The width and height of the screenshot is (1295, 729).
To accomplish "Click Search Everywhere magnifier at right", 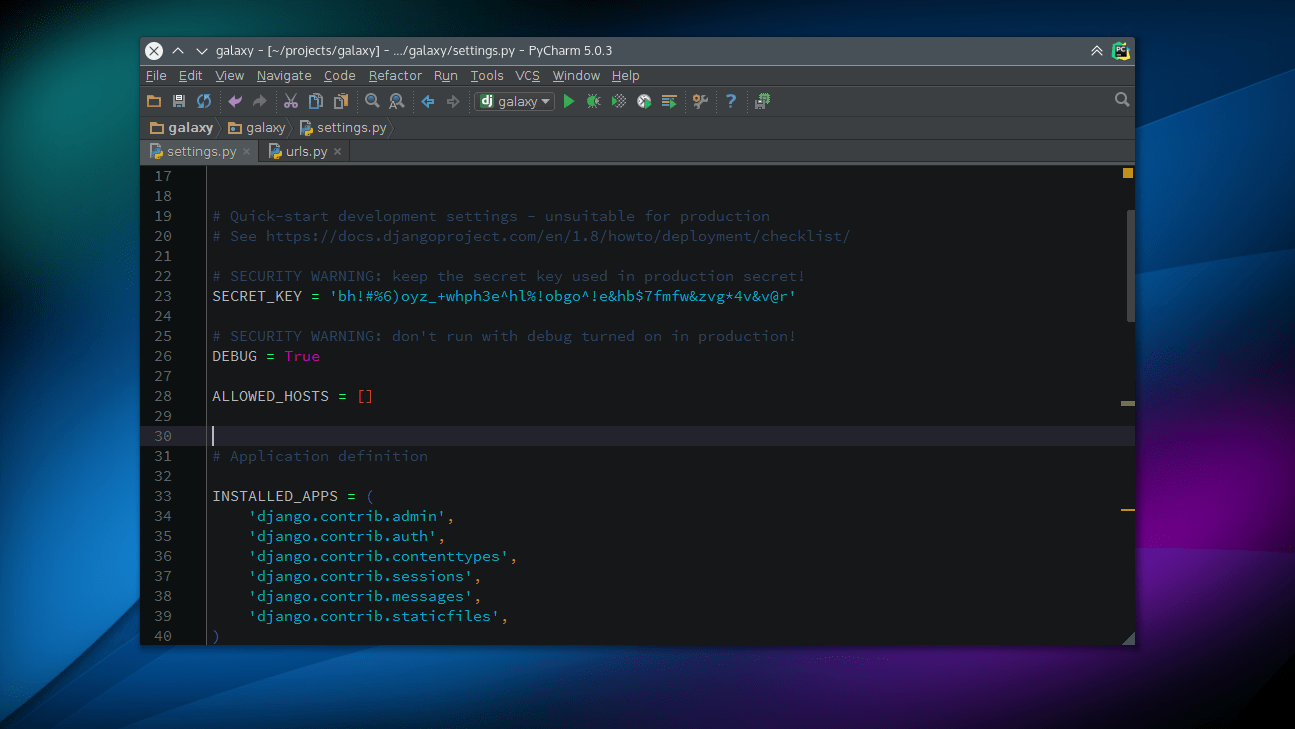I will [1122, 100].
